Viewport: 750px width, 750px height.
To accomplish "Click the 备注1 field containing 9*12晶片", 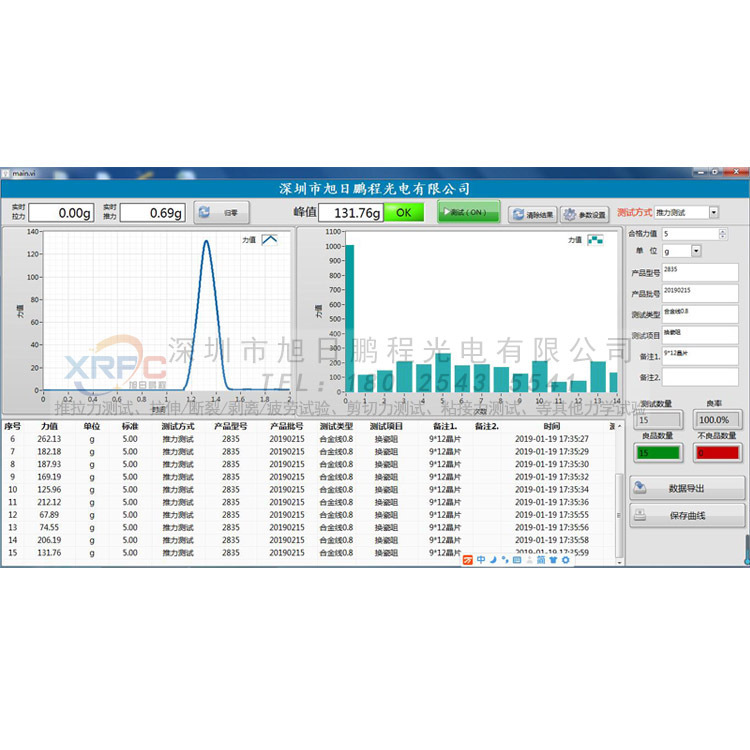I will (700, 356).
